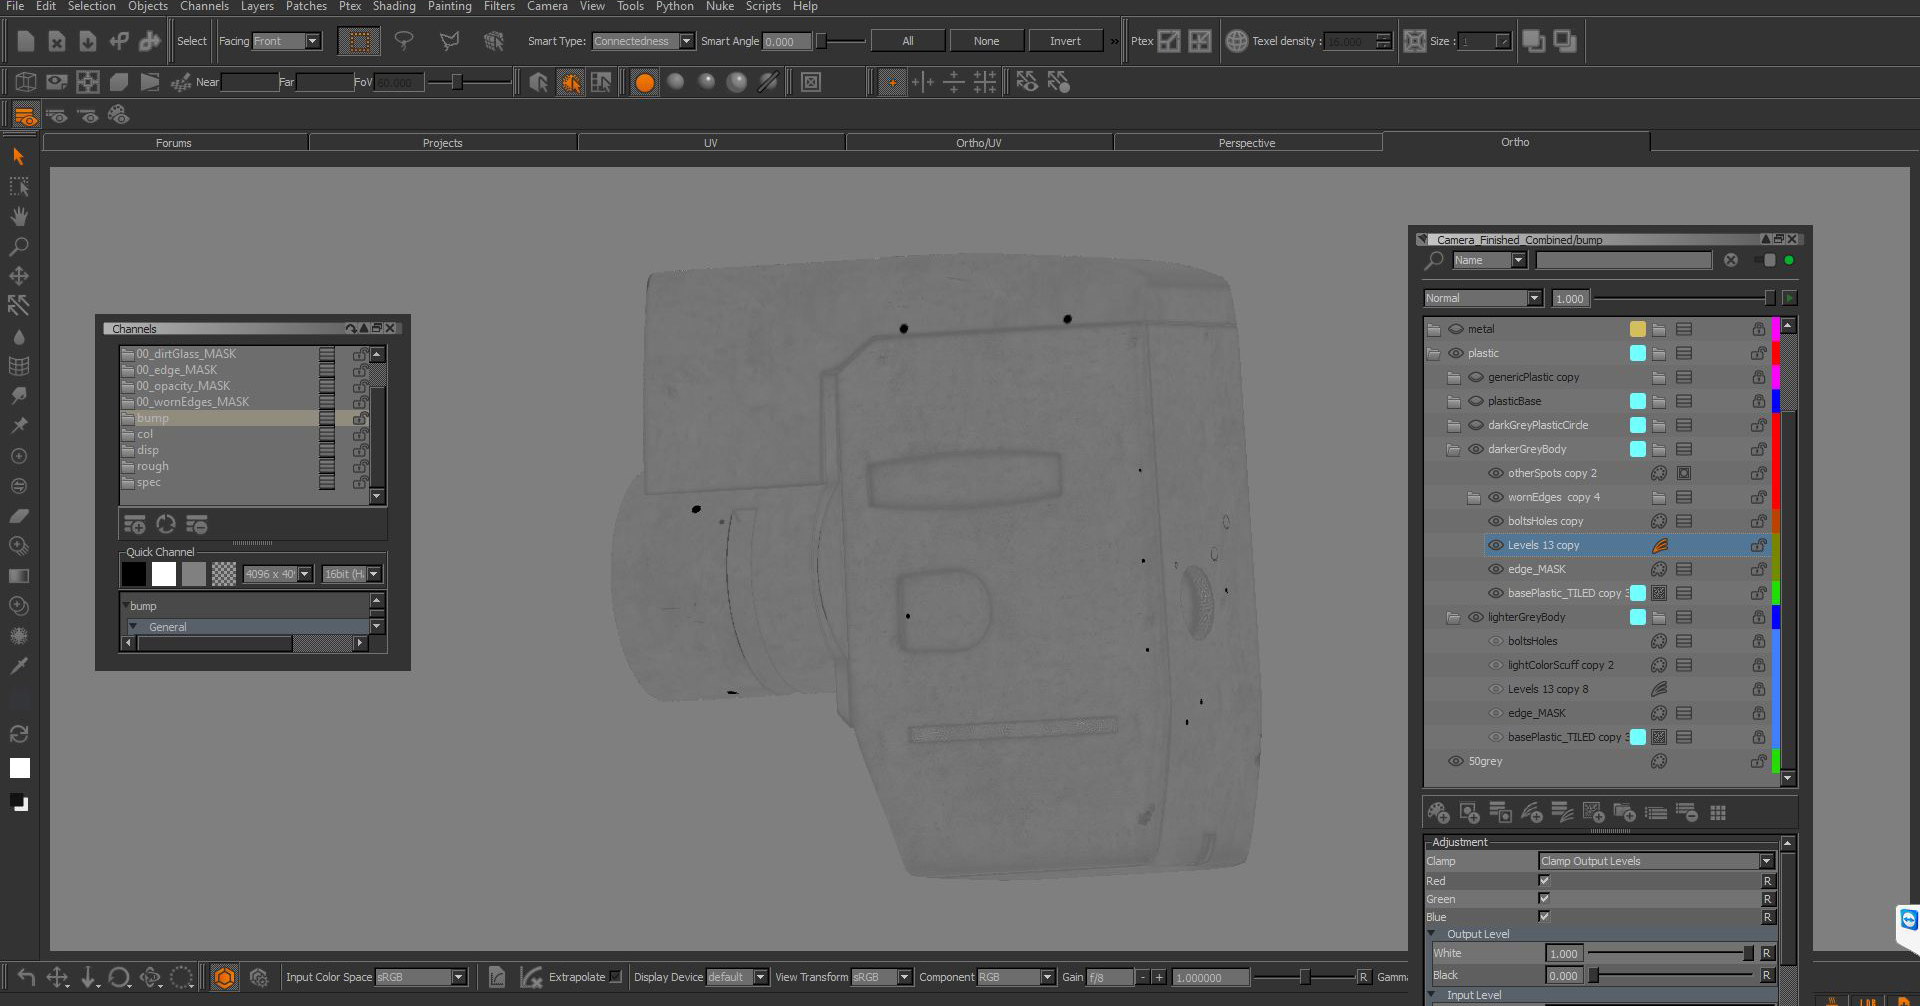Hide the plastic layer group via eye icon
Viewport: 1920px width, 1006px height.
tap(1456, 353)
